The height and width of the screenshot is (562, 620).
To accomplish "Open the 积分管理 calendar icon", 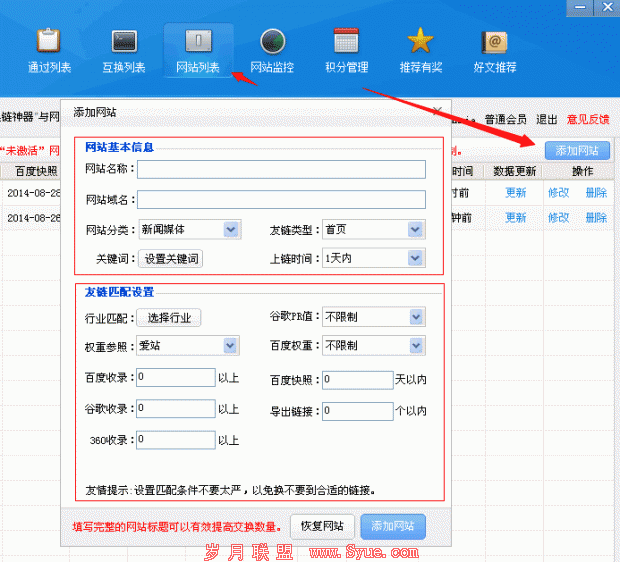I will [346, 40].
